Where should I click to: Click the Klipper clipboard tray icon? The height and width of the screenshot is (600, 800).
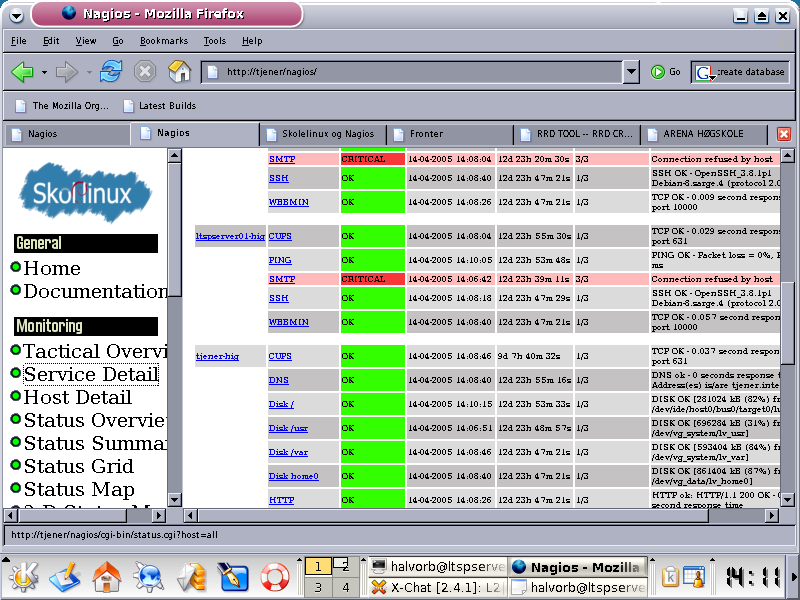pos(670,577)
